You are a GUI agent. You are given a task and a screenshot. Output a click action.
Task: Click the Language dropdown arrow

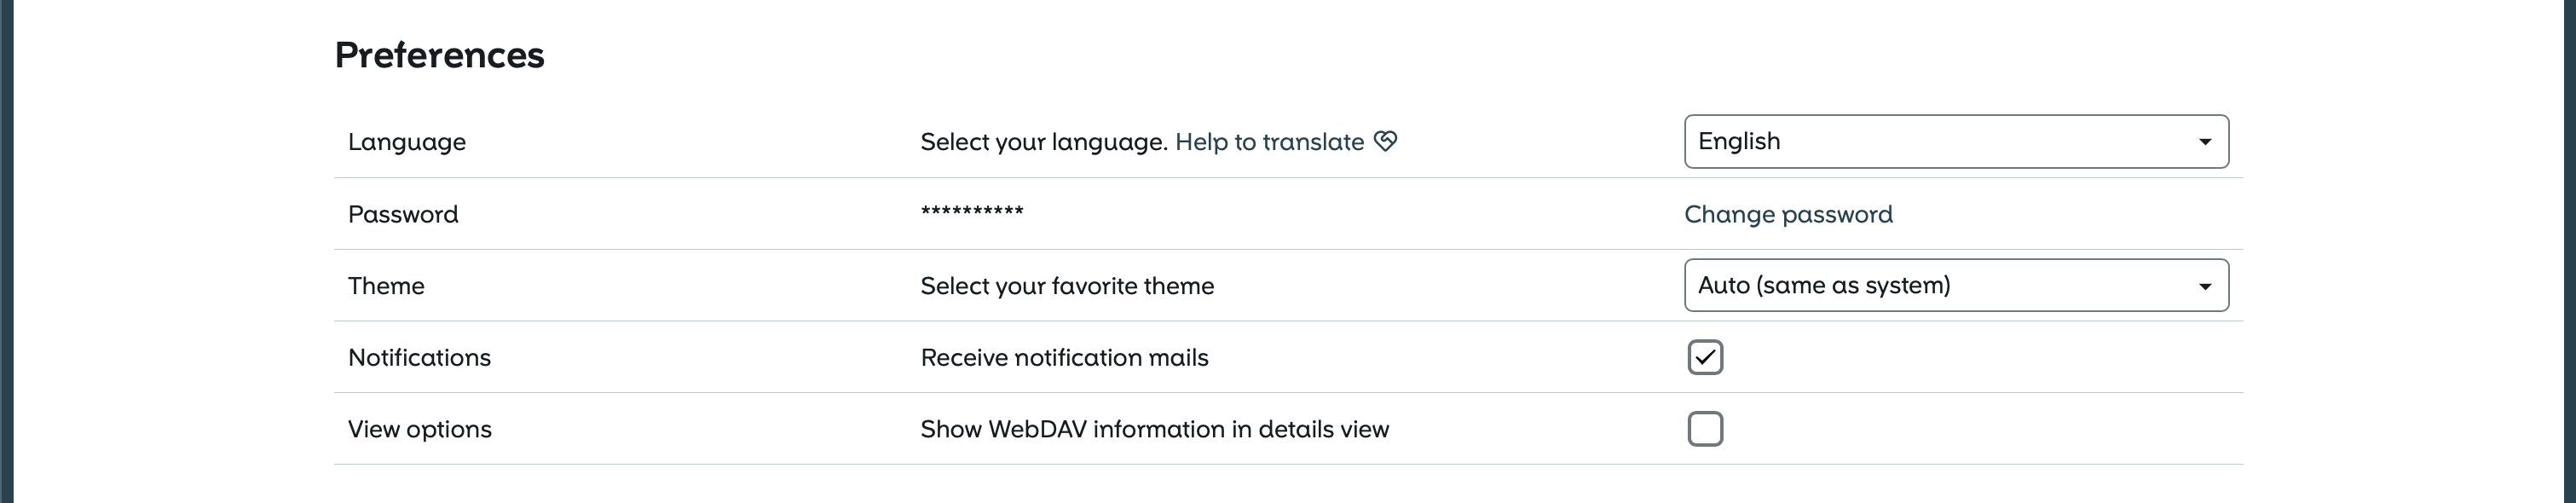(2204, 142)
